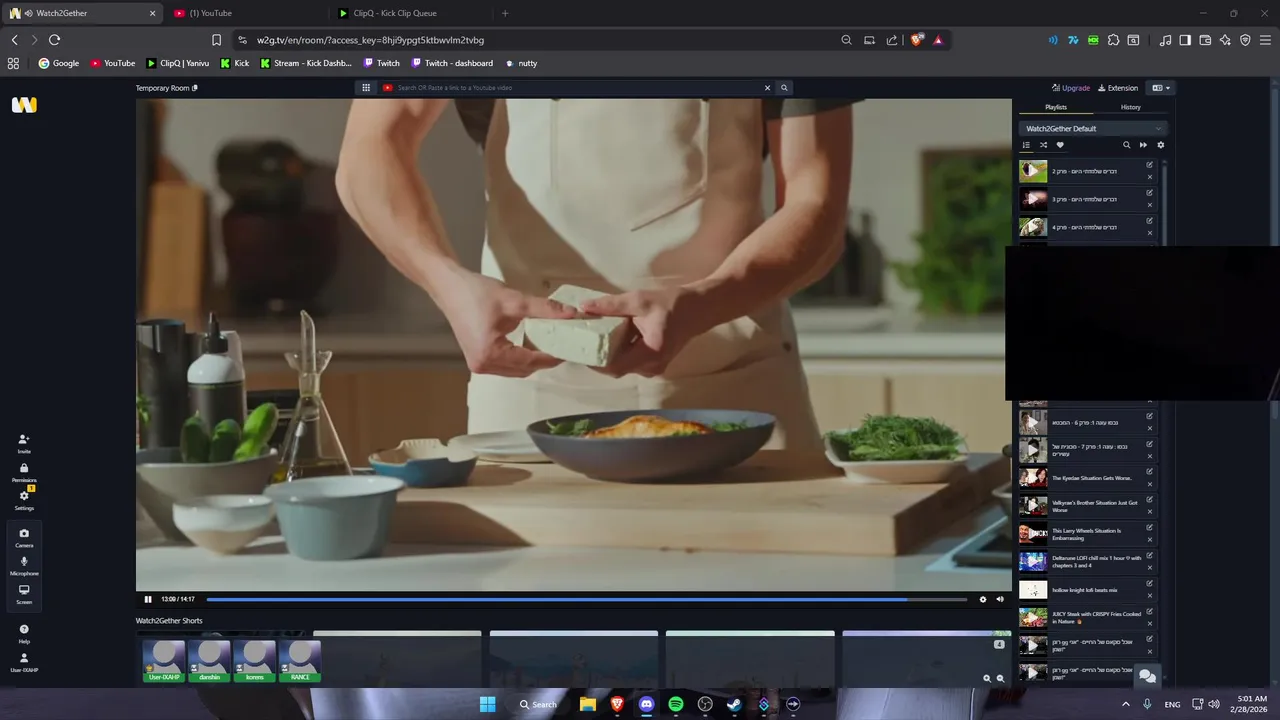Expand the Watch2Gether Default playlist dropdown

1093,128
